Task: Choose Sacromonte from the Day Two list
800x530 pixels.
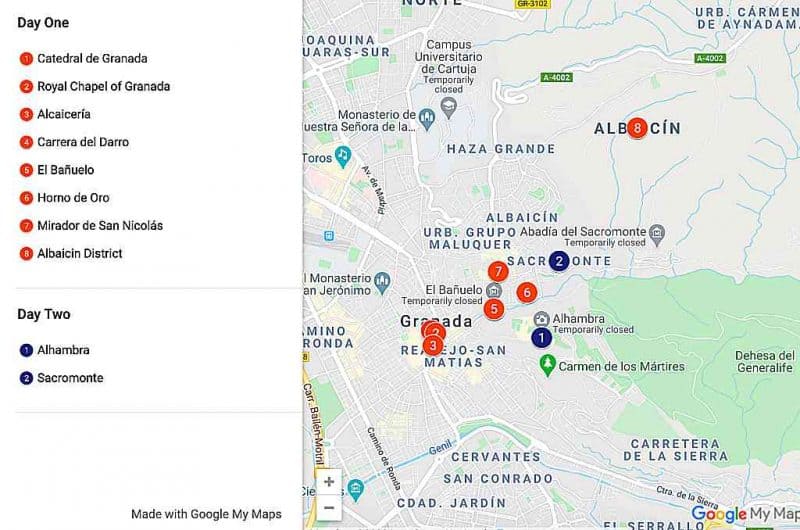Action: click(70, 378)
